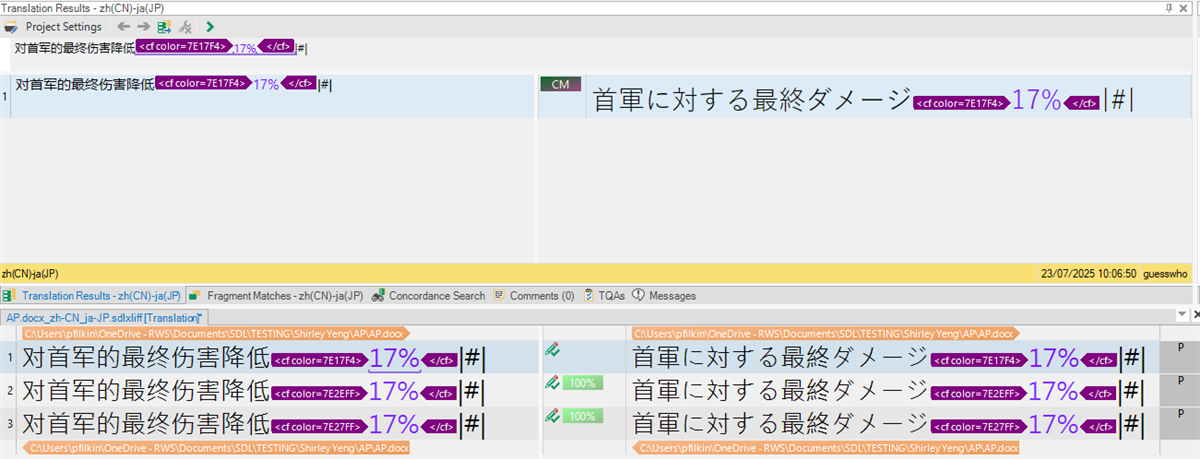Open the TQAs tab
The image size is (1200, 459).
coord(603,296)
